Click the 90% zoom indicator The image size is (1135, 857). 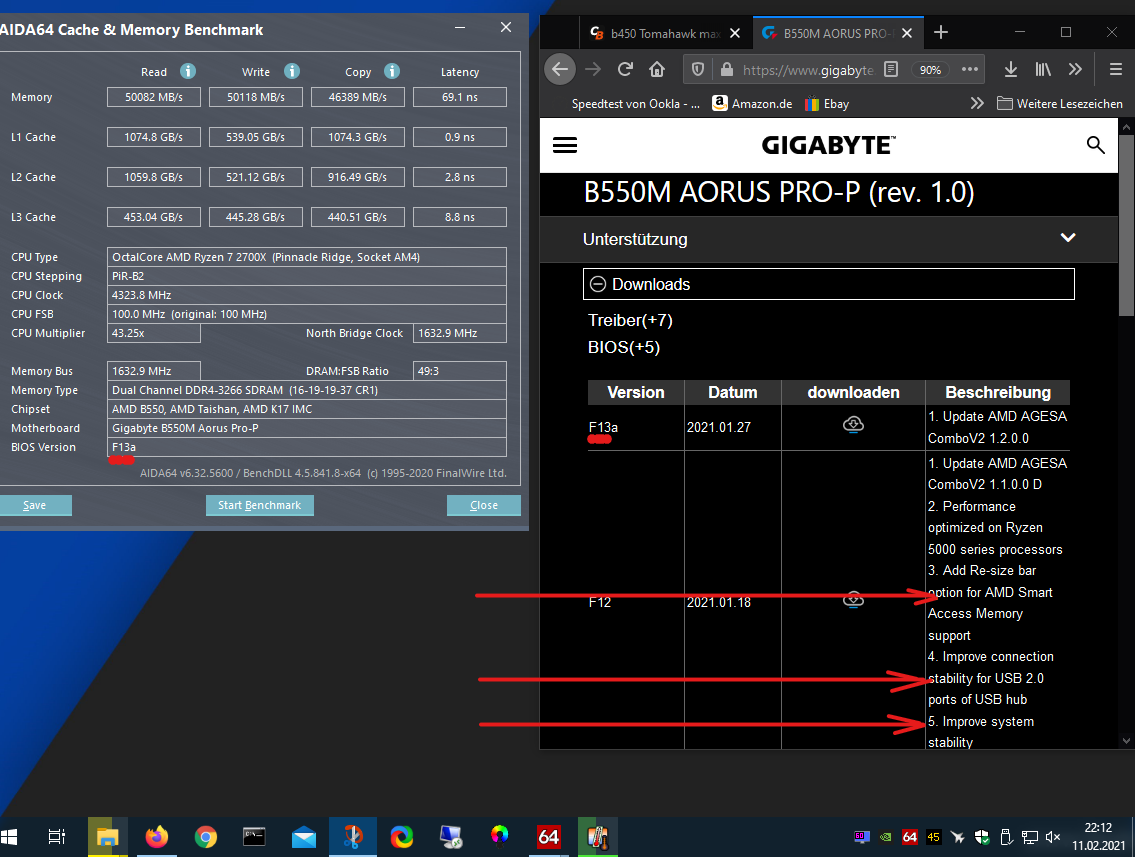(930, 70)
